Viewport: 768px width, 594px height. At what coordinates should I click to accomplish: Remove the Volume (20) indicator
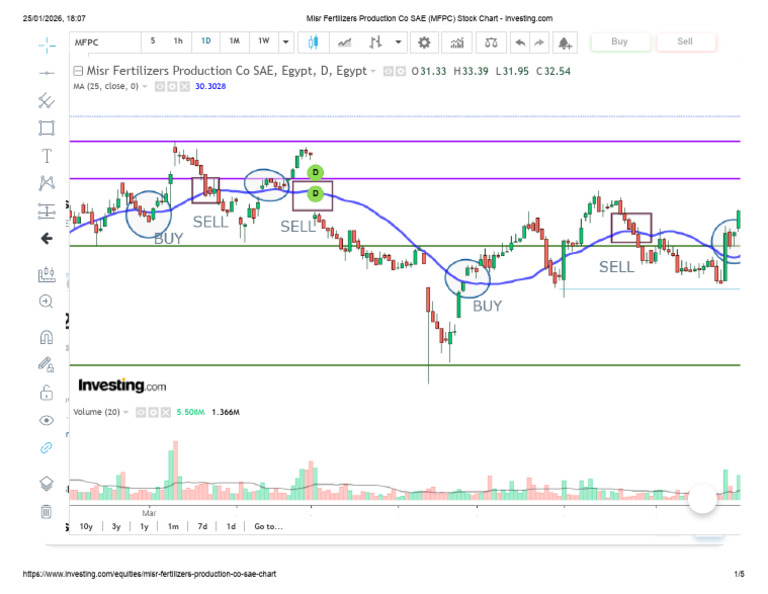click(166, 412)
